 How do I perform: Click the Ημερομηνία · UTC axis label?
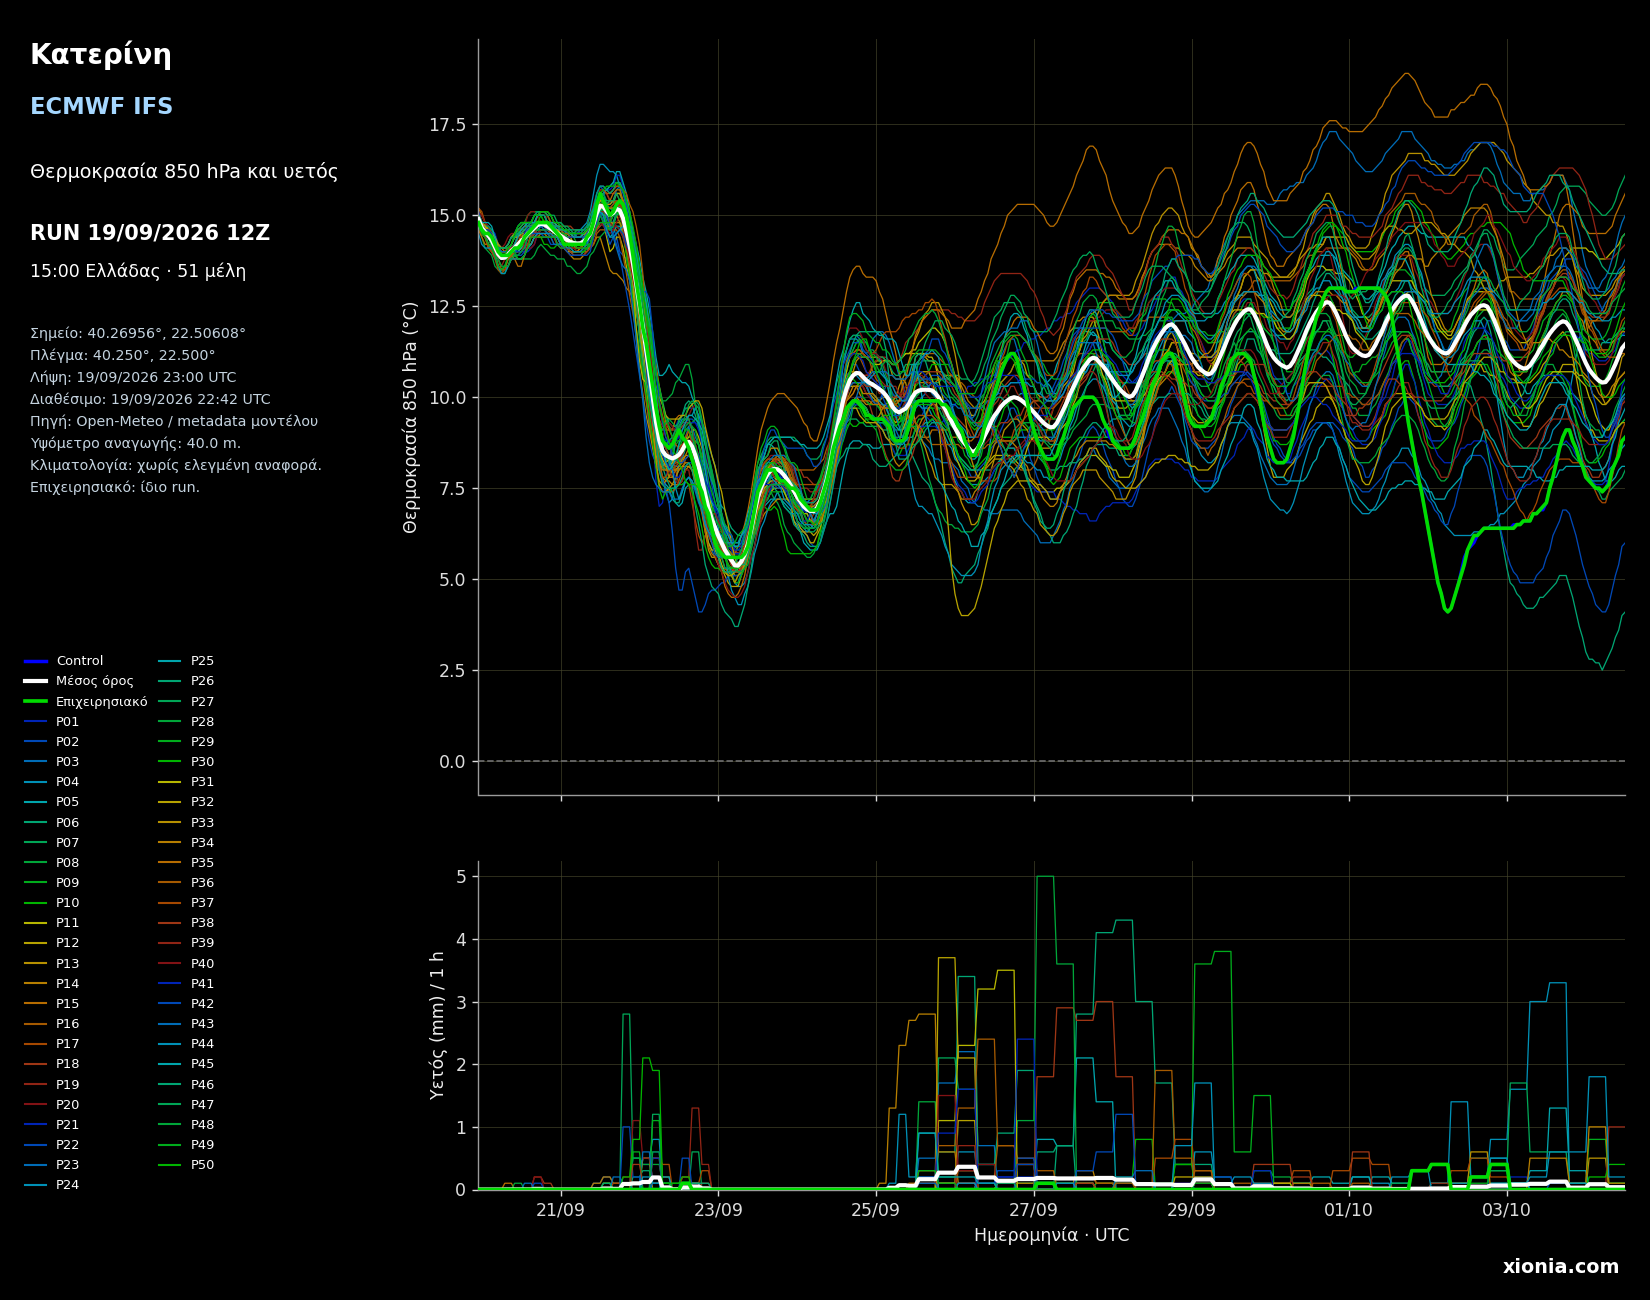click(1051, 1236)
